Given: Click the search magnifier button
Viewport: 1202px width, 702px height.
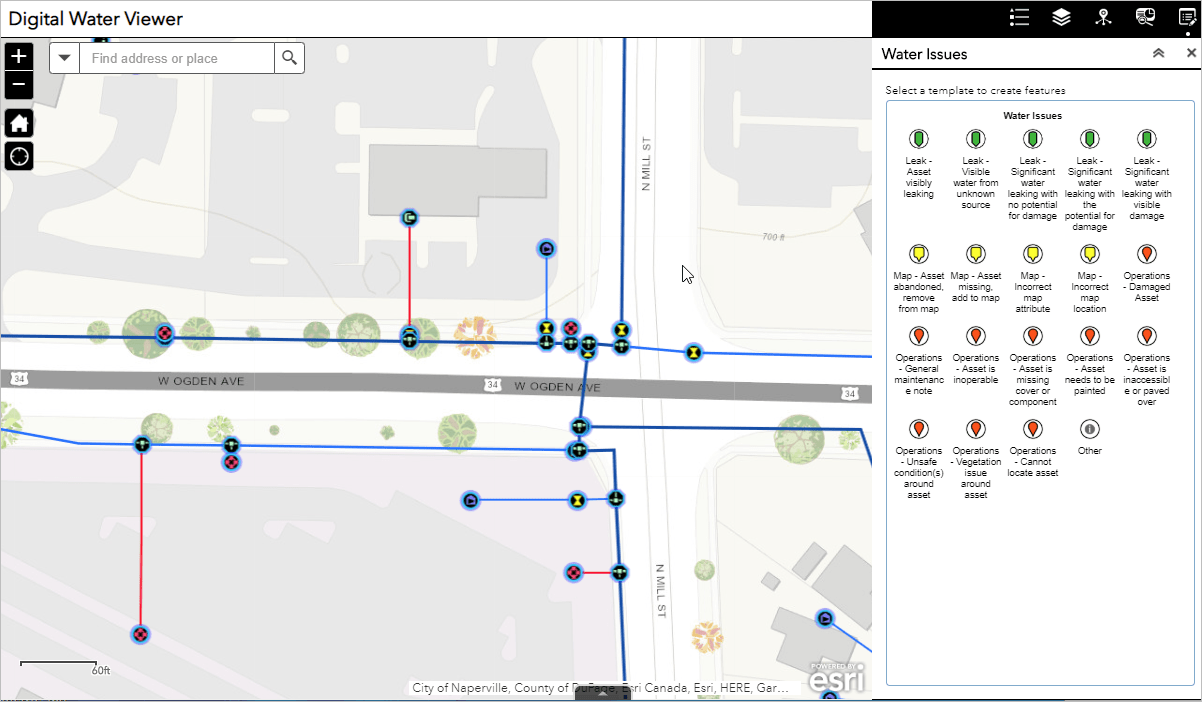Looking at the screenshot, I should point(289,58).
